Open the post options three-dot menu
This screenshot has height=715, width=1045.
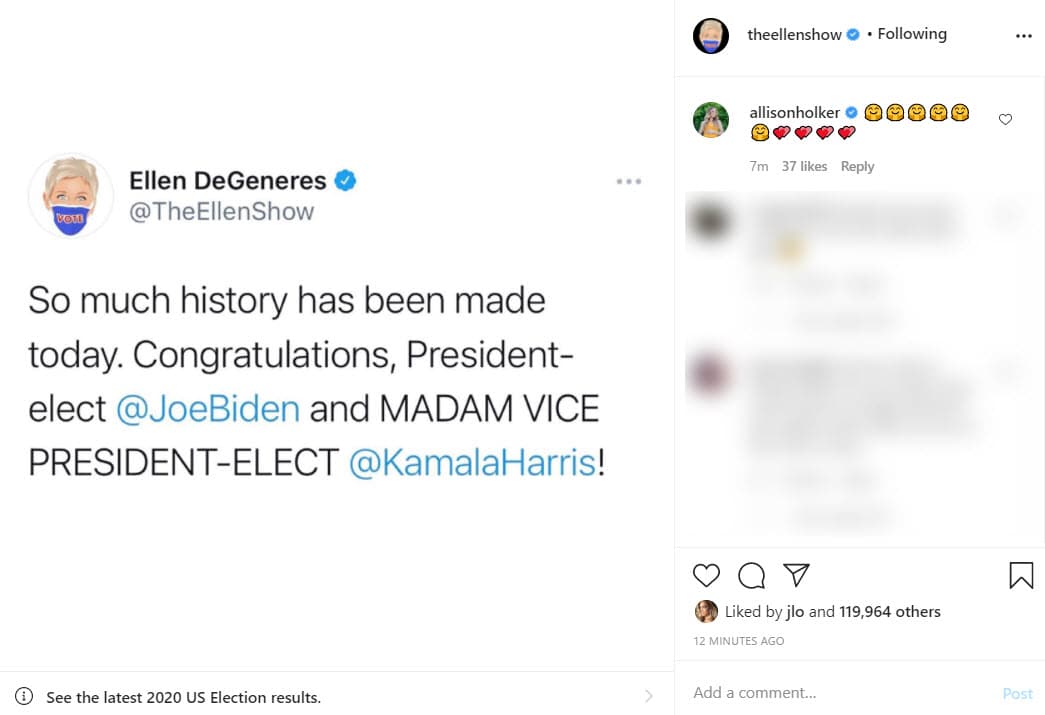click(x=1024, y=35)
